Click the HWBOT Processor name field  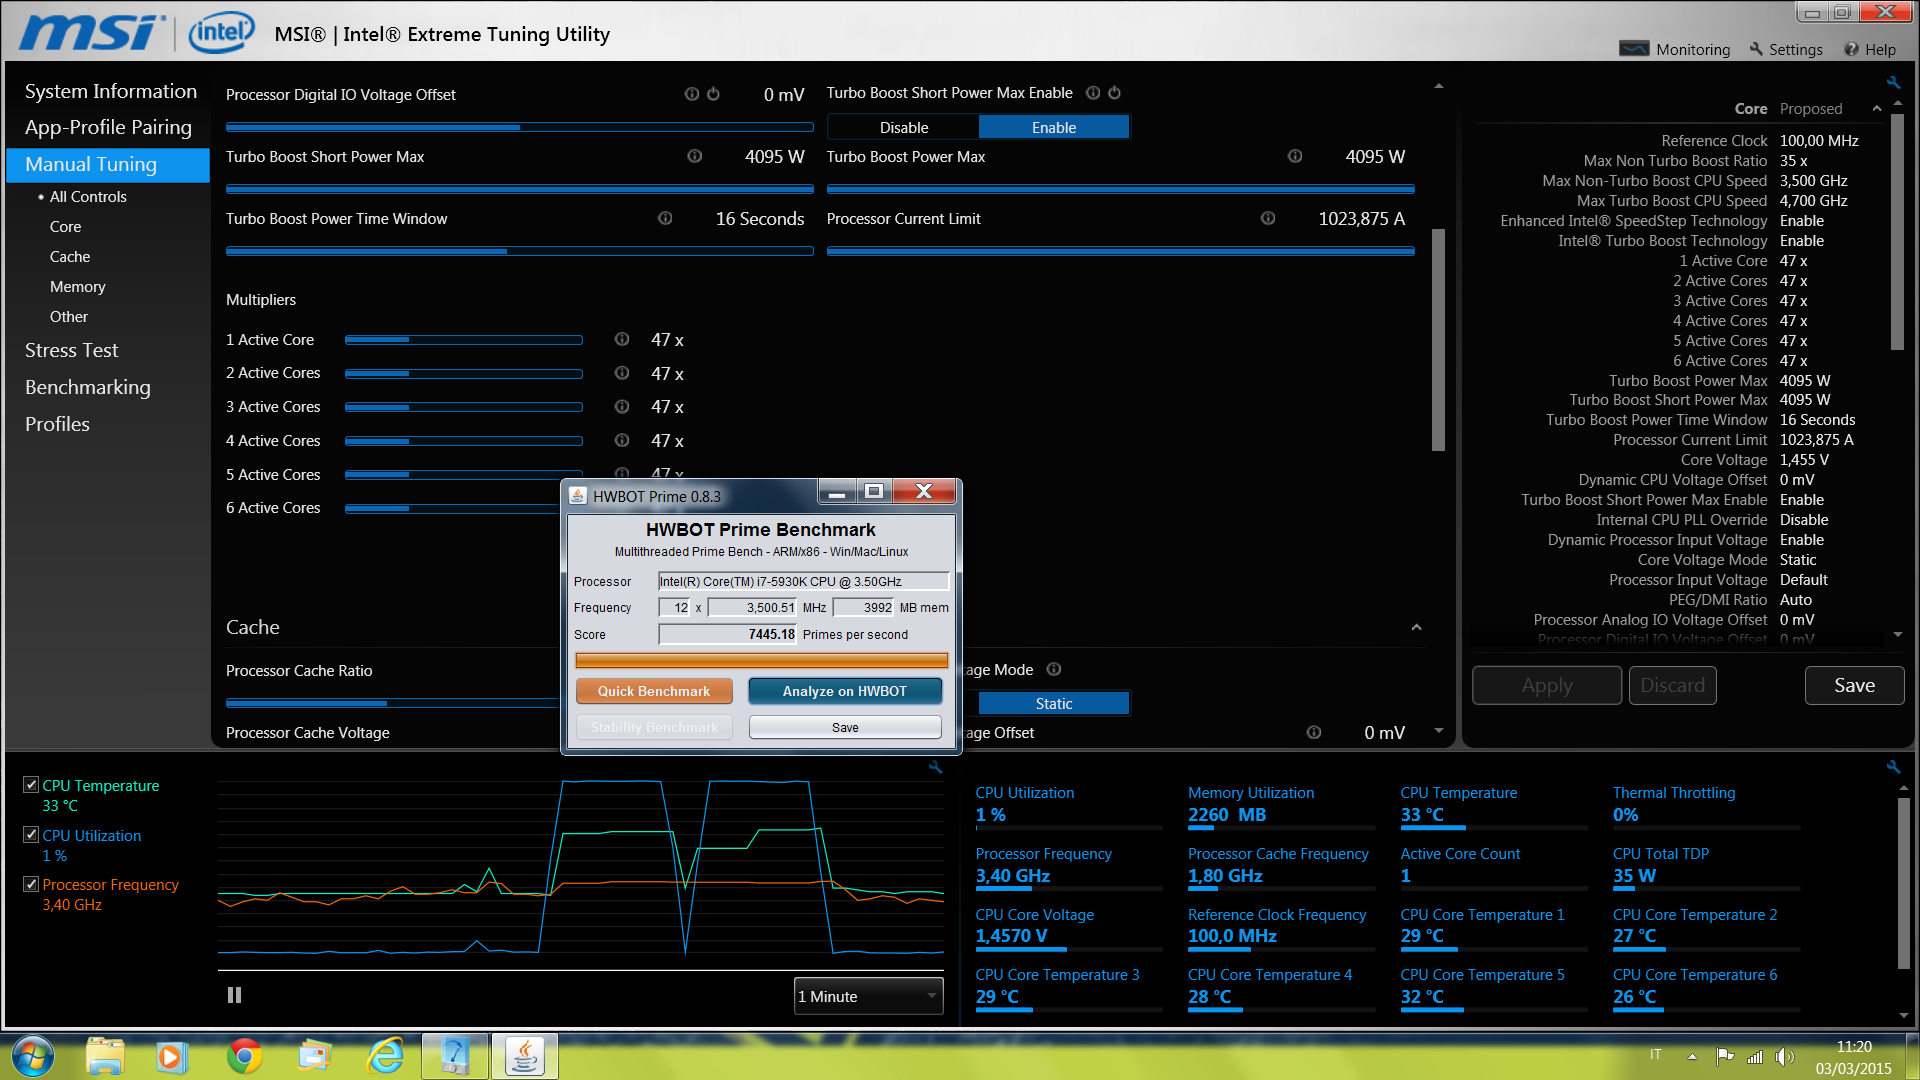coord(803,581)
